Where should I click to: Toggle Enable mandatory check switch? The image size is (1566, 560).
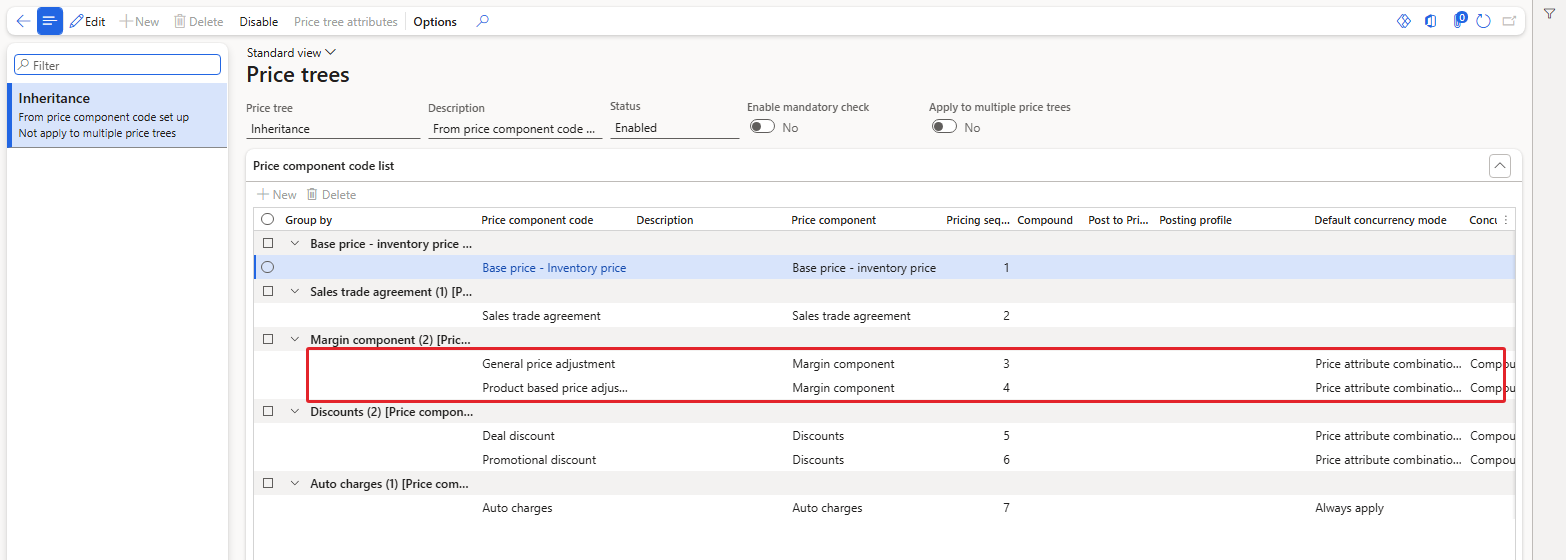pos(762,127)
